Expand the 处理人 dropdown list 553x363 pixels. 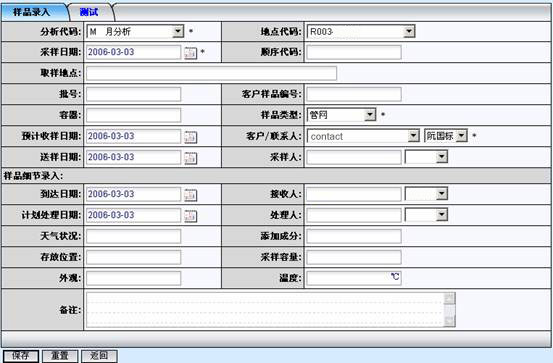point(442,215)
